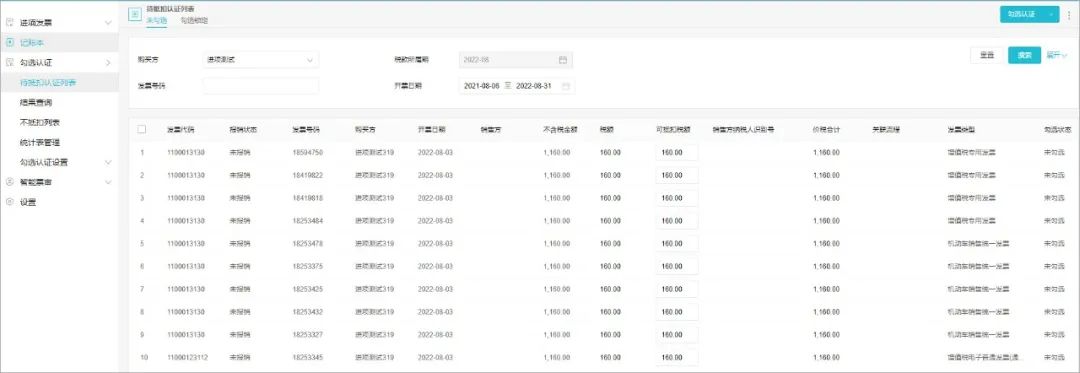Image resolution: width=1080 pixels, height=373 pixels.
Task: Open 设置 in the sidebar
Action: [28, 202]
